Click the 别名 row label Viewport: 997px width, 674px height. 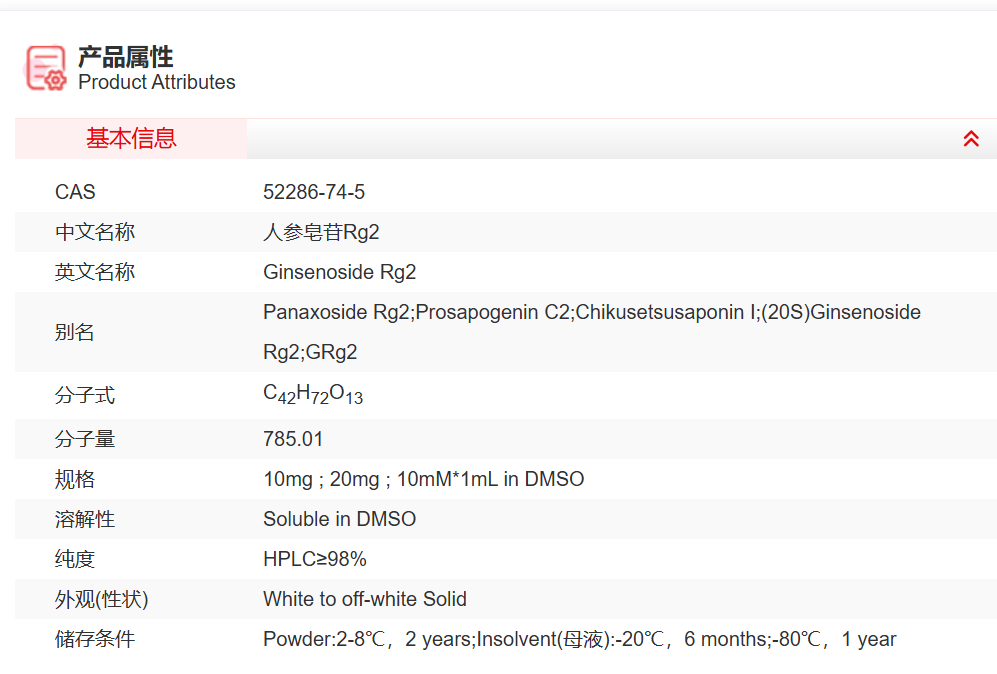[x=75, y=332]
